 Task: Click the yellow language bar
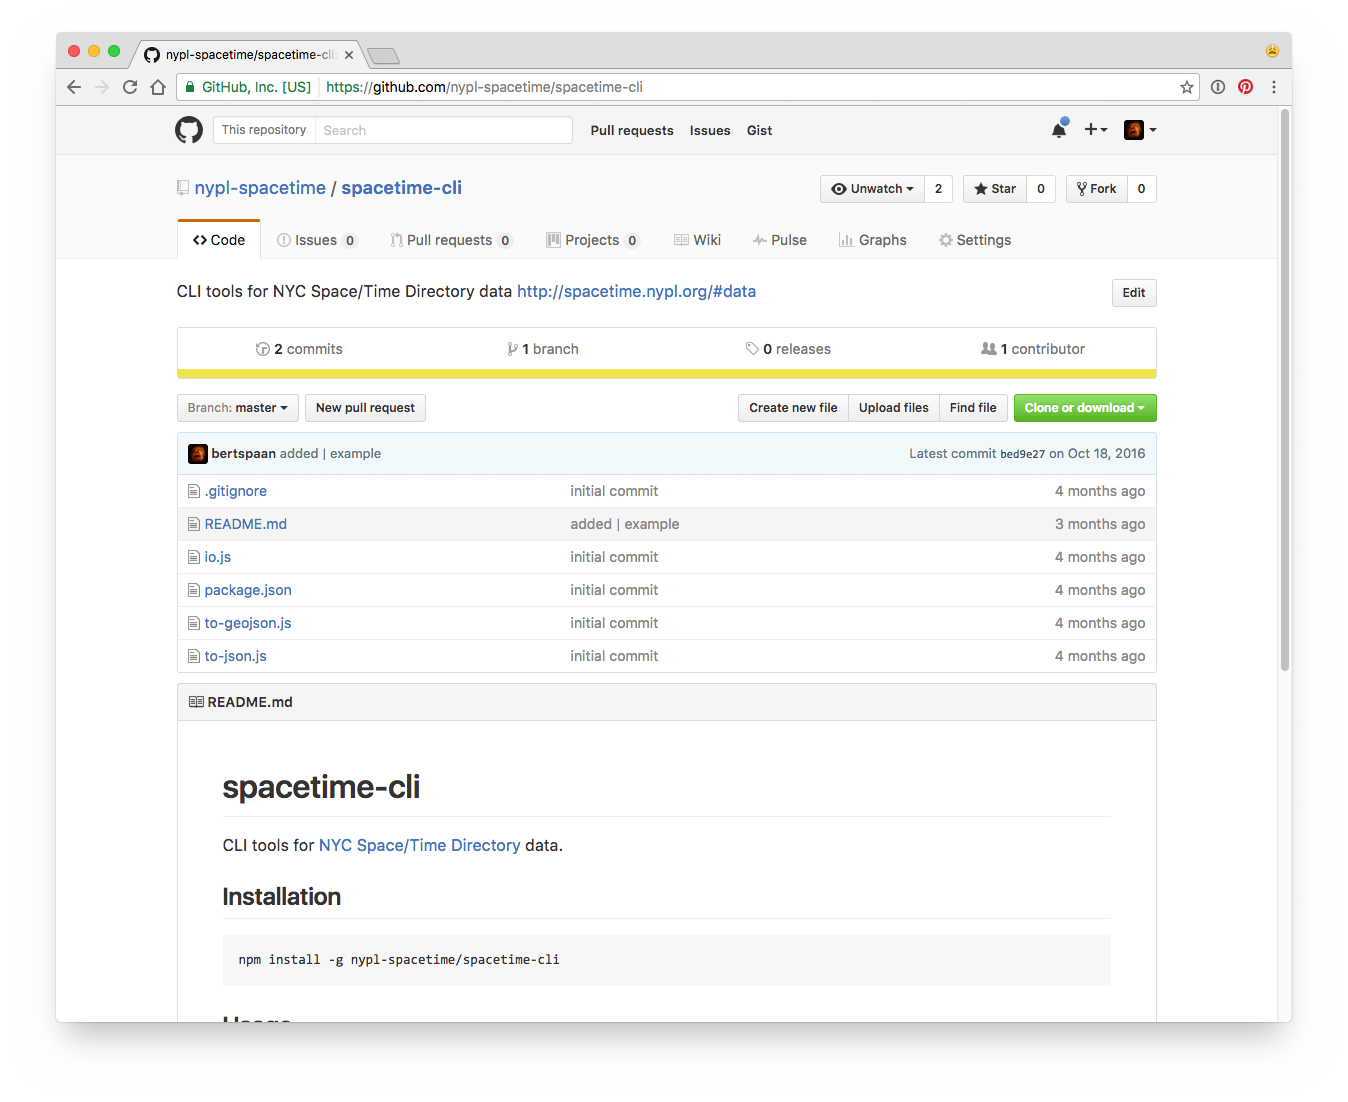(x=667, y=374)
